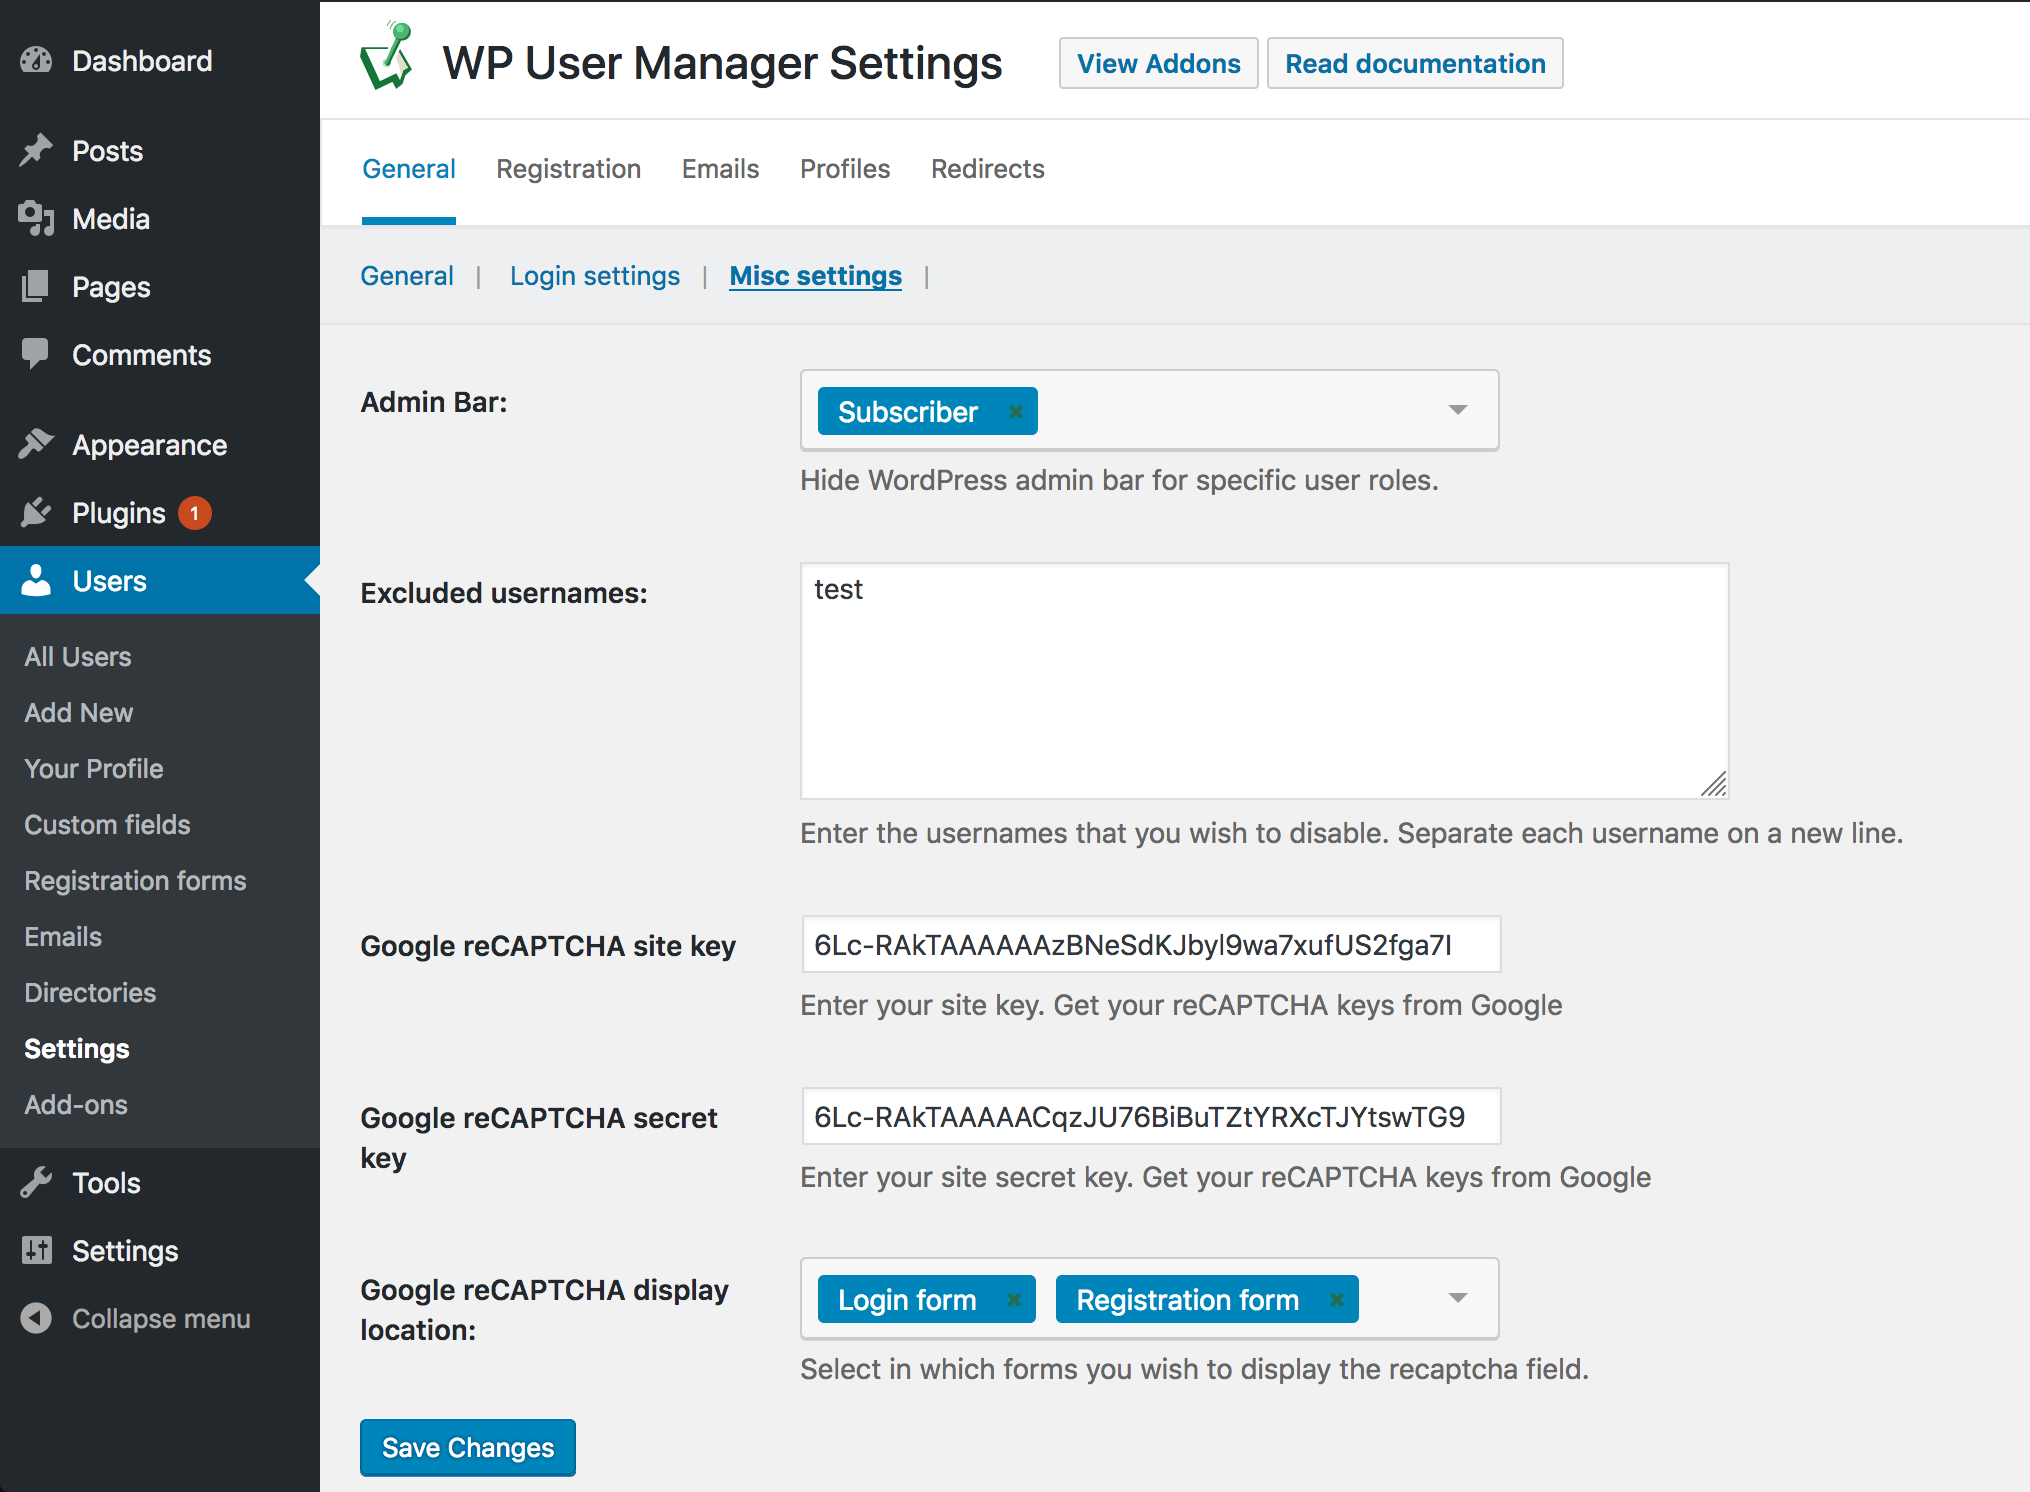The height and width of the screenshot is (1492, 2030).
Task: Switch to the Registration tab
Action: pos(568,169)
